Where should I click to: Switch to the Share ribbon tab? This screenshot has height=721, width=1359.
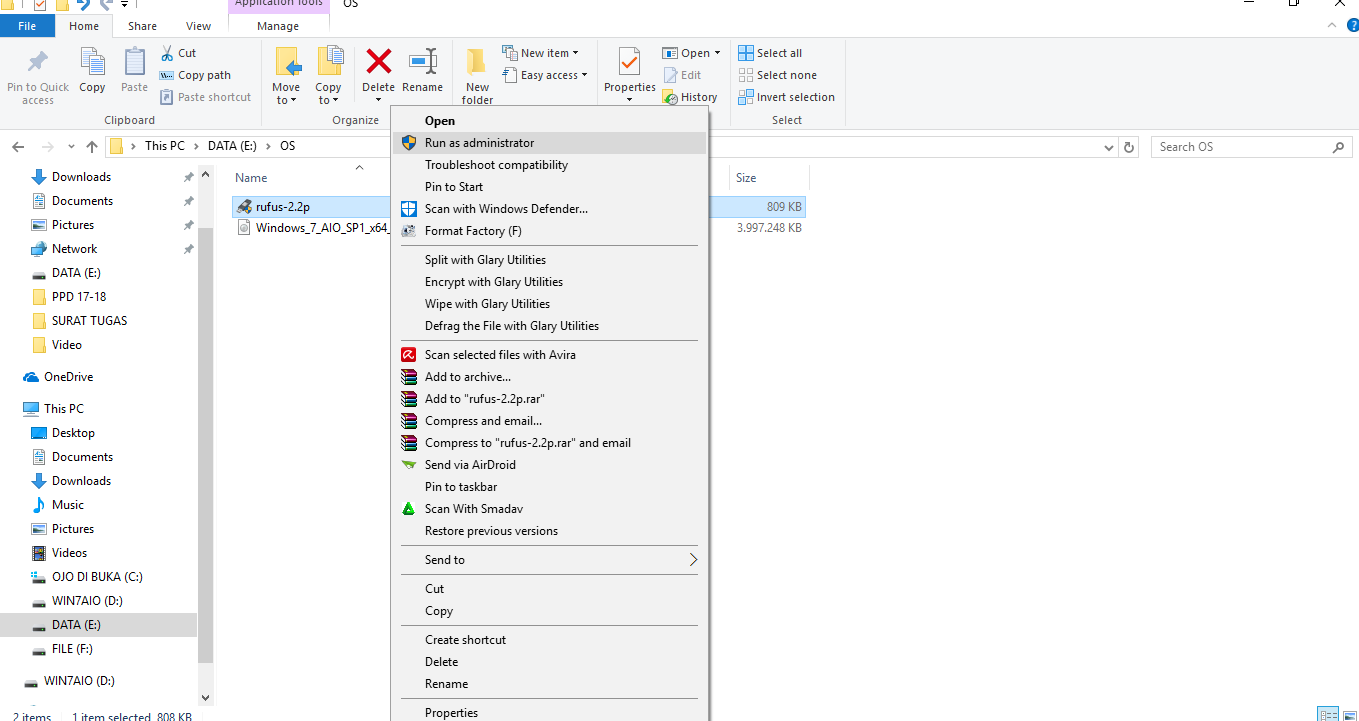142,26
